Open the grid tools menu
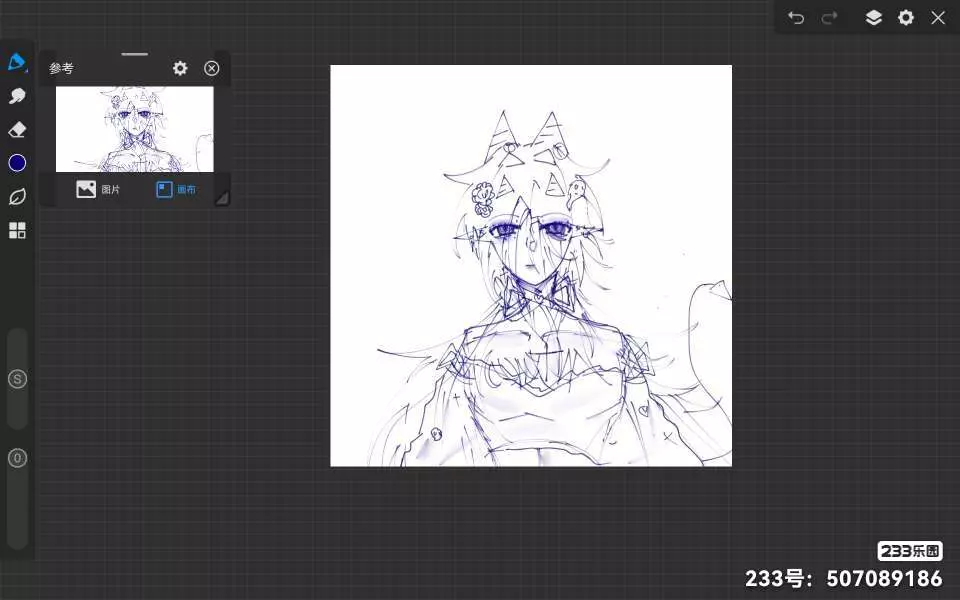This screenshot has height=600, width=960. click(x=17, y=230)
